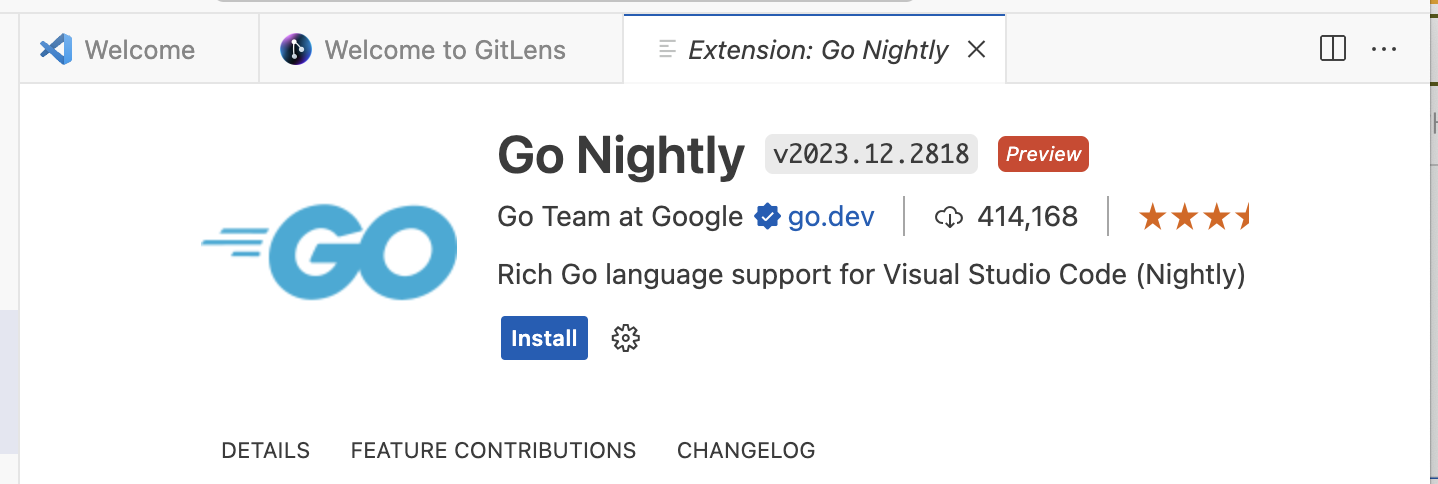
Task: Close the Extension: Go Nightly tab
Action: [977, 49]
